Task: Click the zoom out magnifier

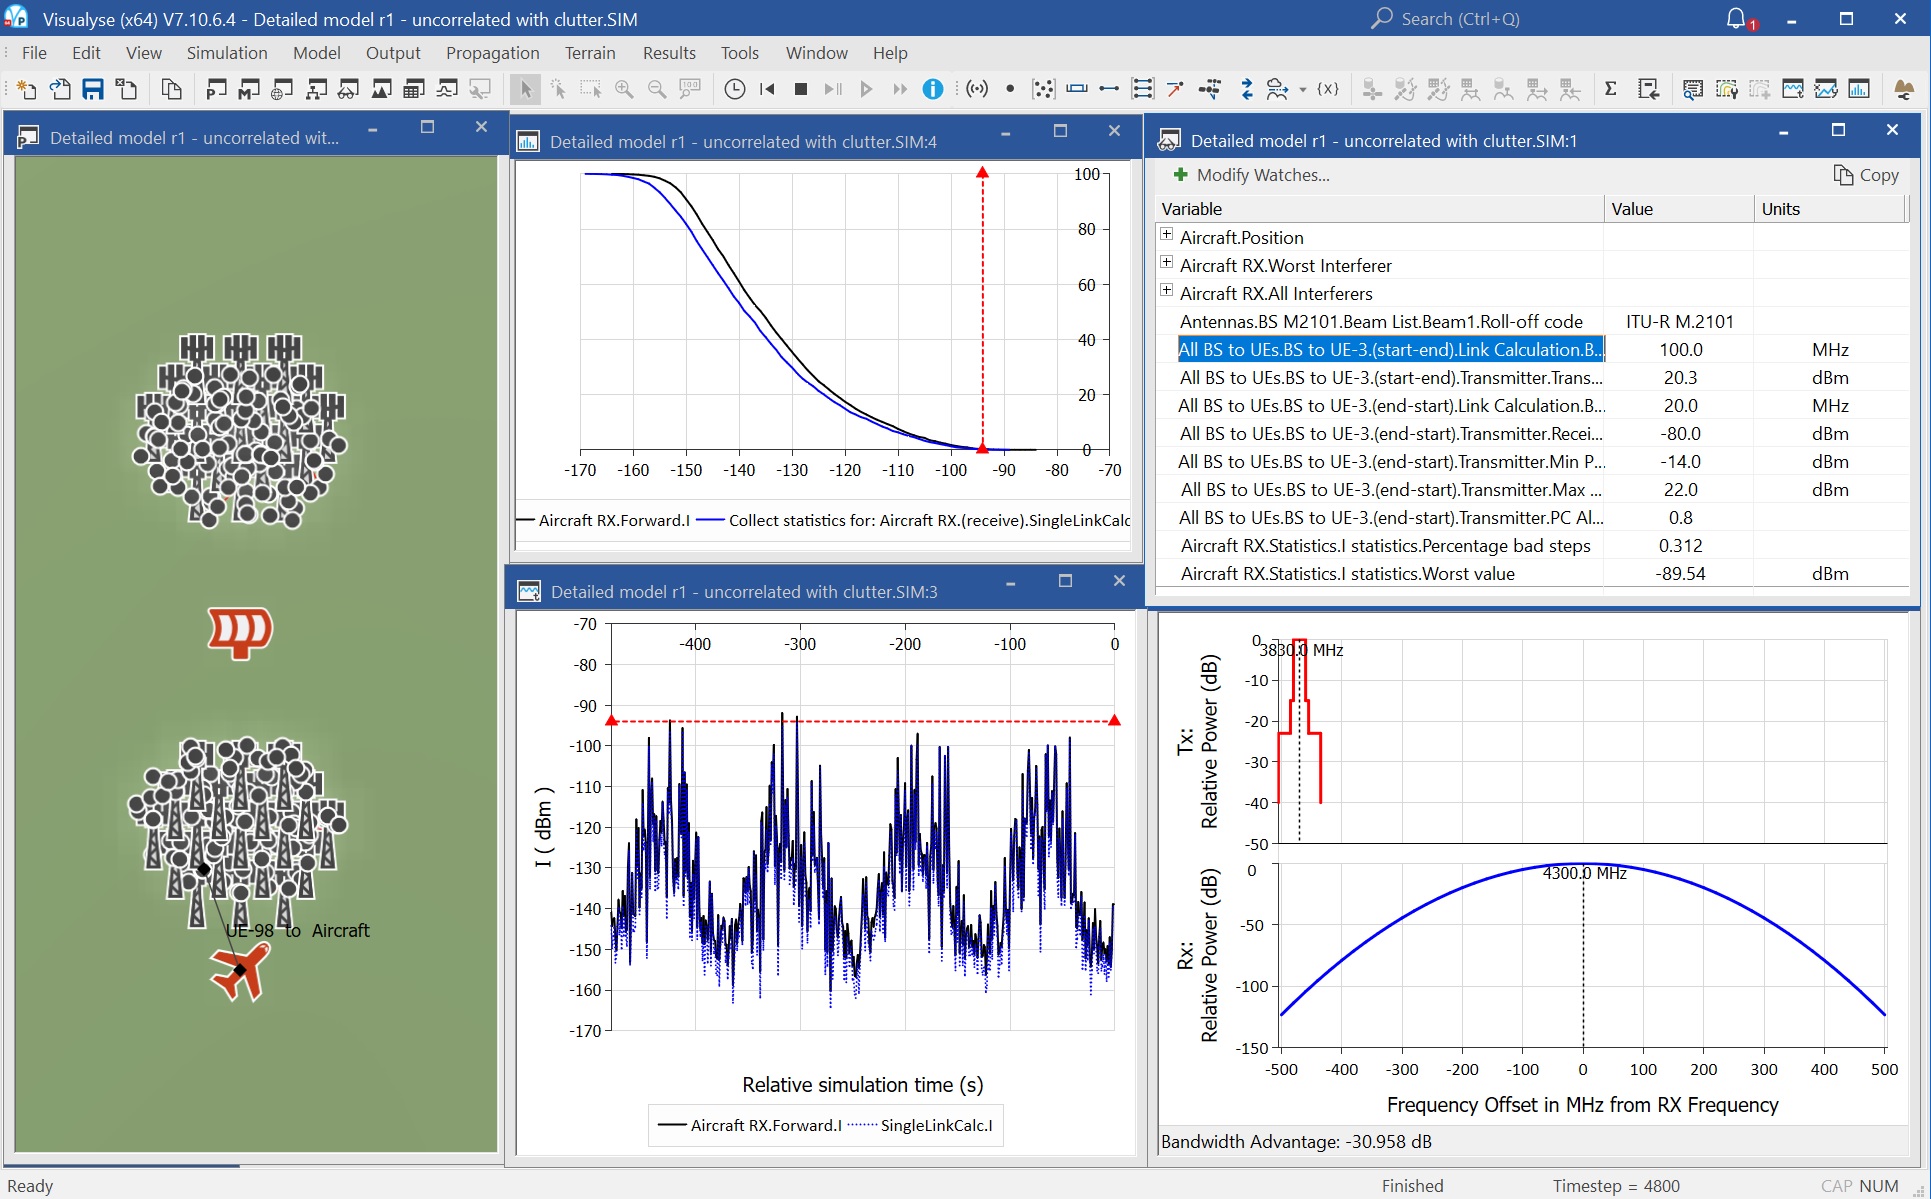Action: [657, 90]
